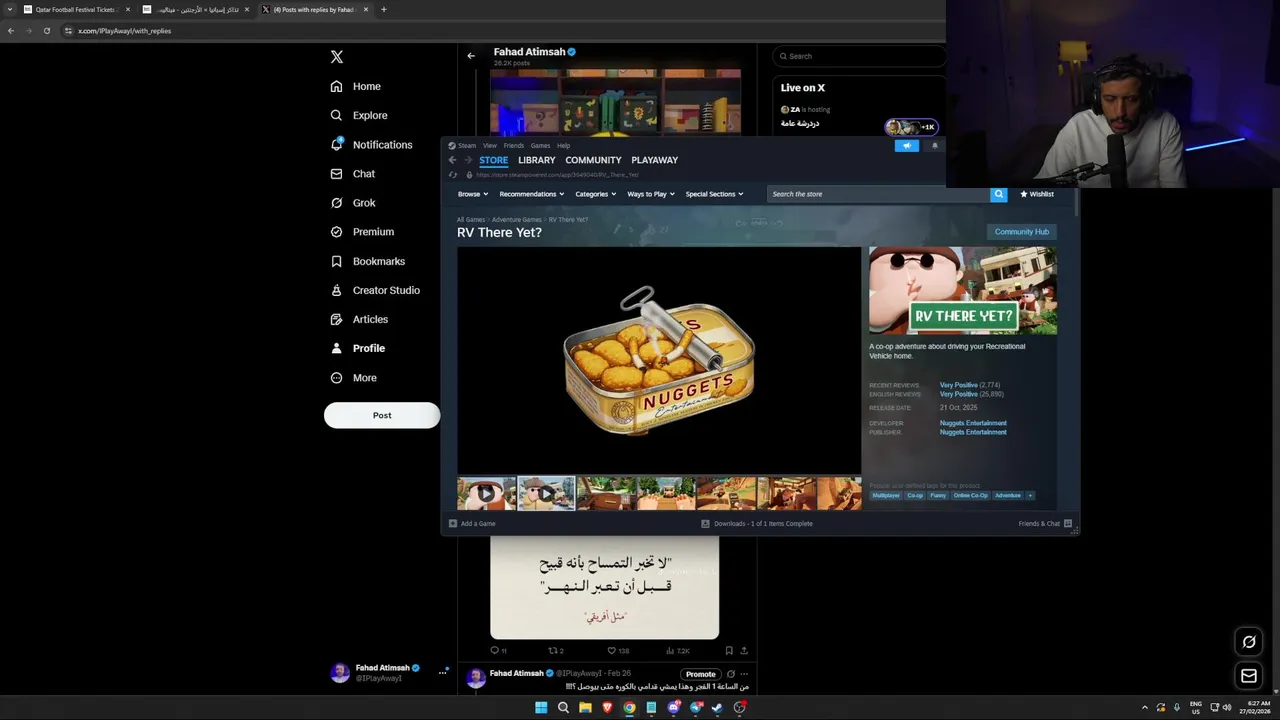The width and height of the screenshot is (1280, 720).
Task: Open Steam notifications bell
Action: [935, 146]
